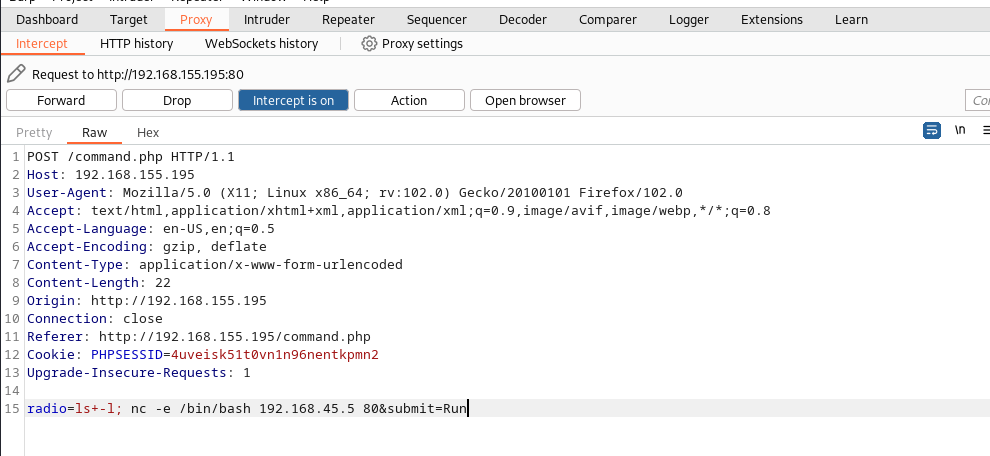This screenshot has height=456, width=990.
Task: Go to the Extensions tab
Action: click(772, 20)
